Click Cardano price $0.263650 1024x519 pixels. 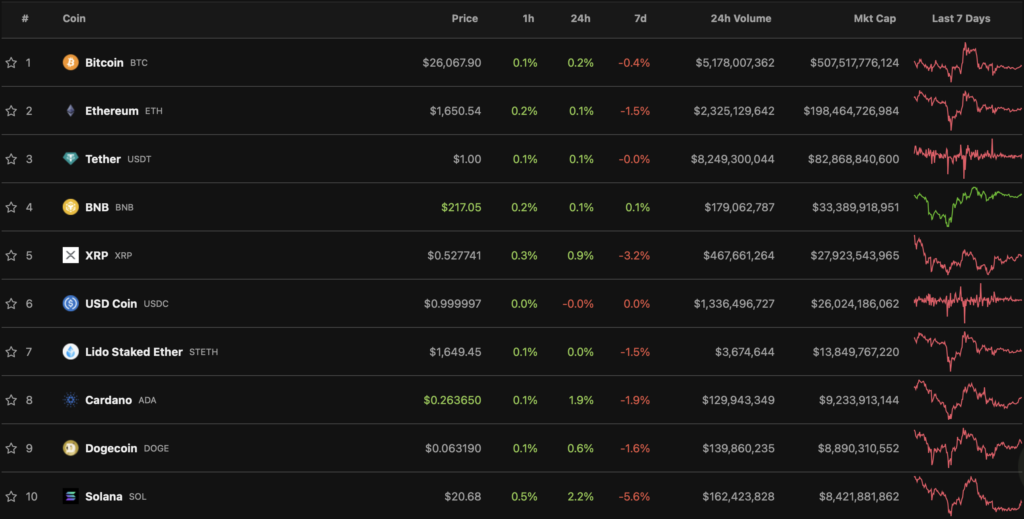point(453,400)
